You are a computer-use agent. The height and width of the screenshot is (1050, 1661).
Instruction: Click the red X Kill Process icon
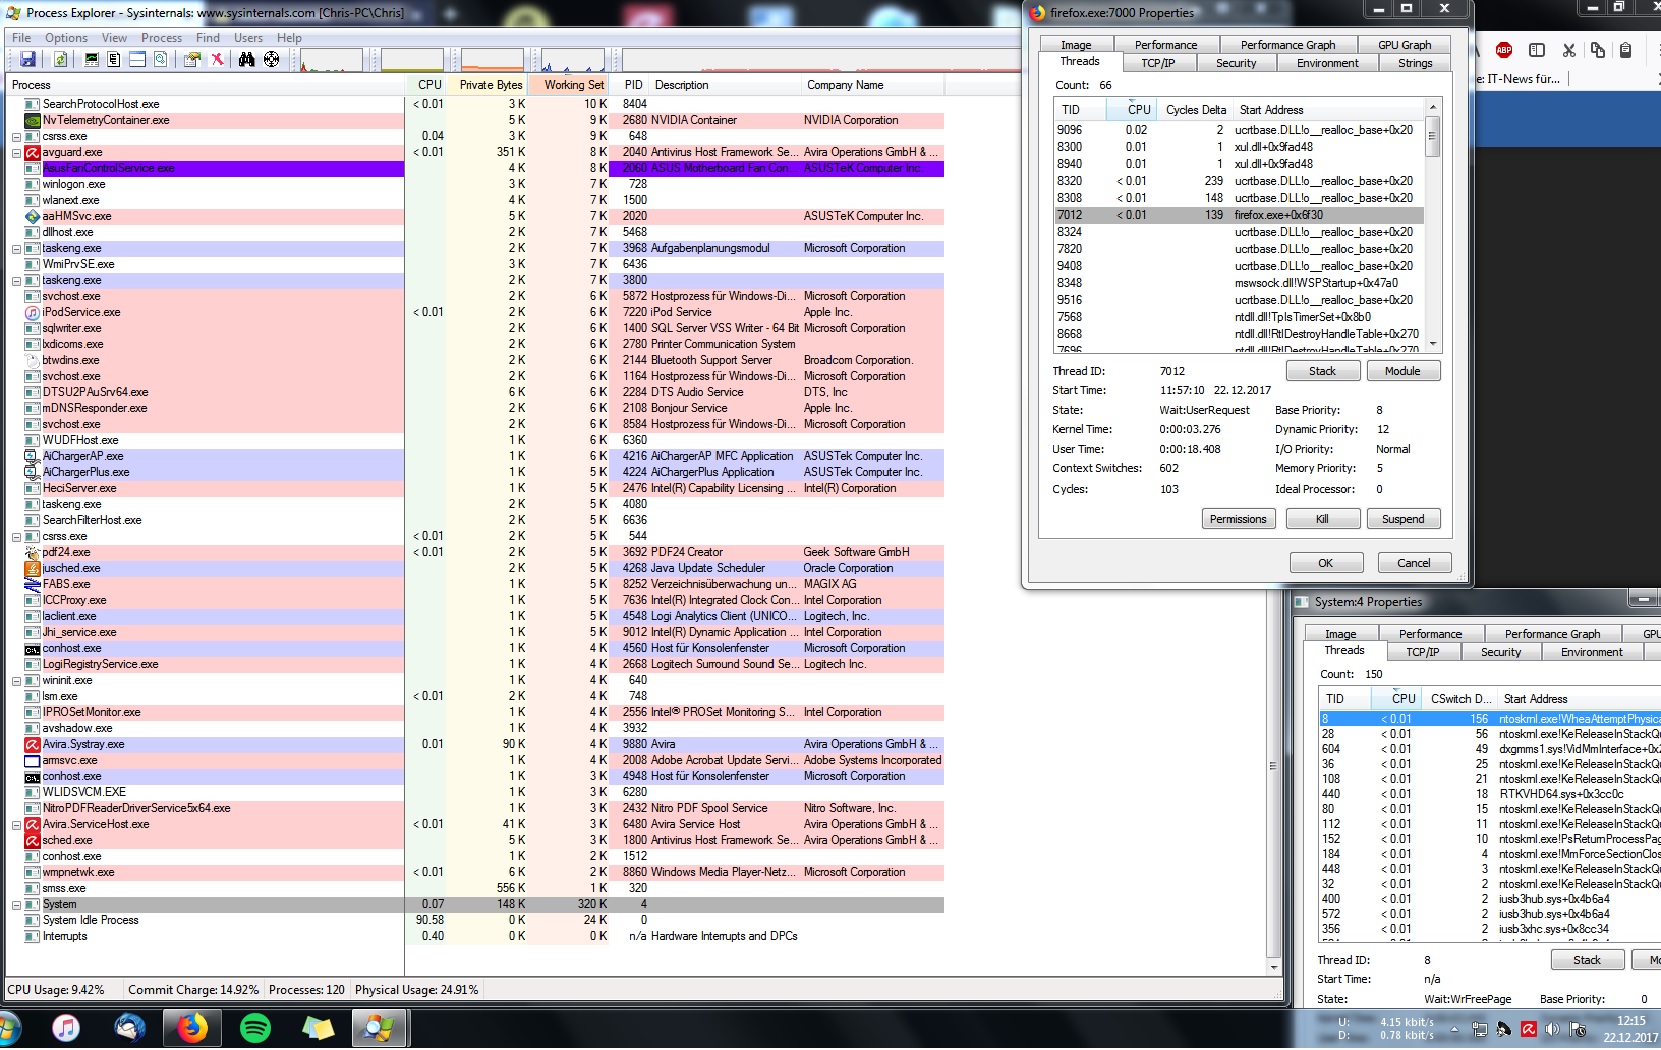click(217, 60)
